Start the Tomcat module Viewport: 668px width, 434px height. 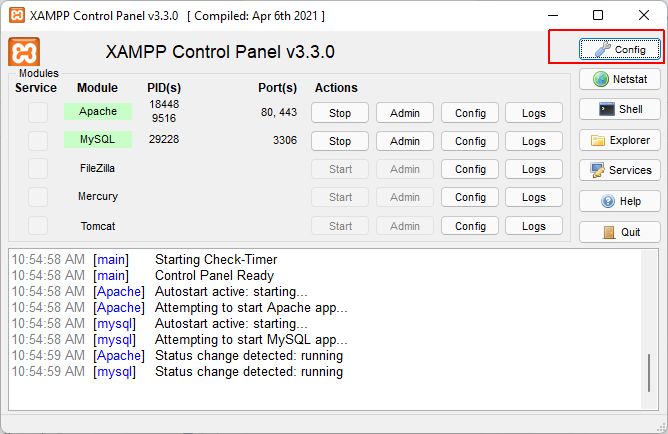click(x=340, y=226)
